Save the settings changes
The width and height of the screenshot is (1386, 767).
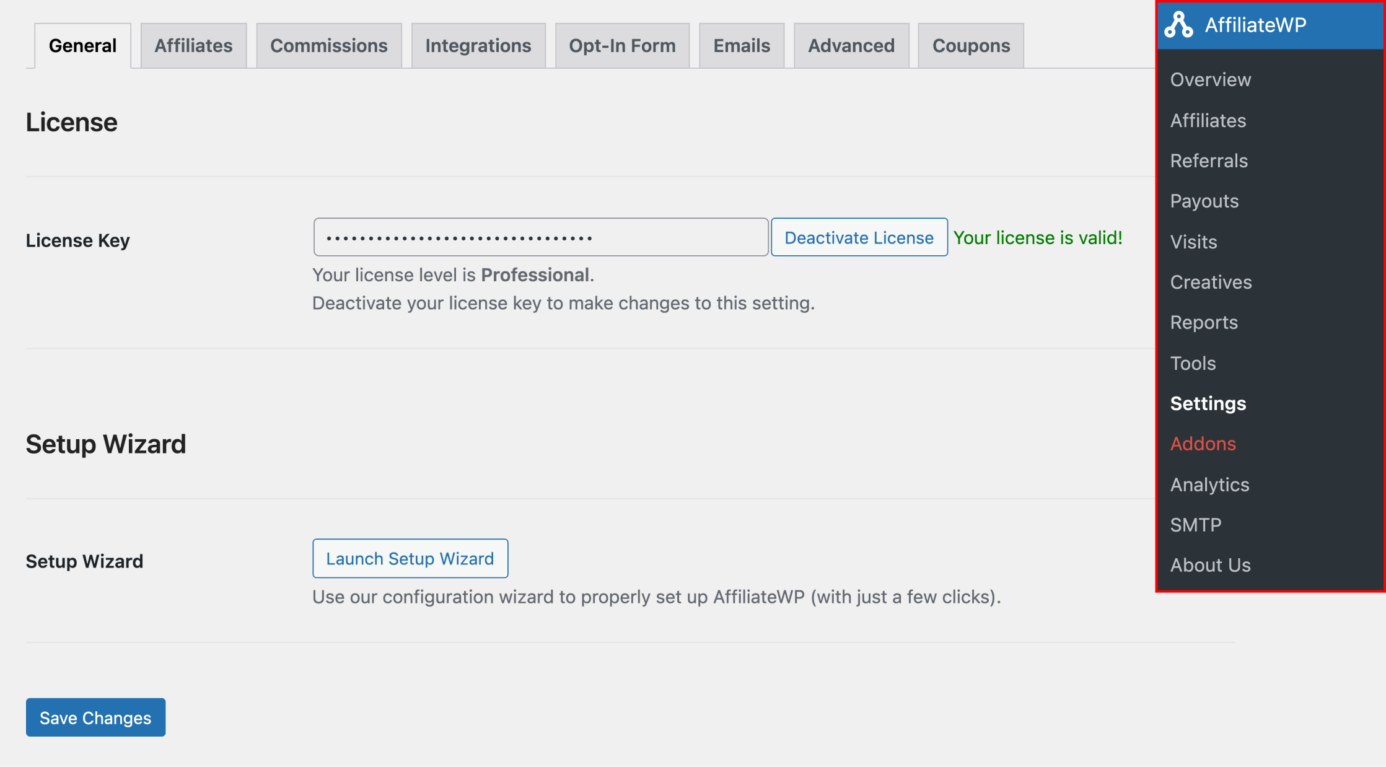pyautogui.click(x=95, y=717)
